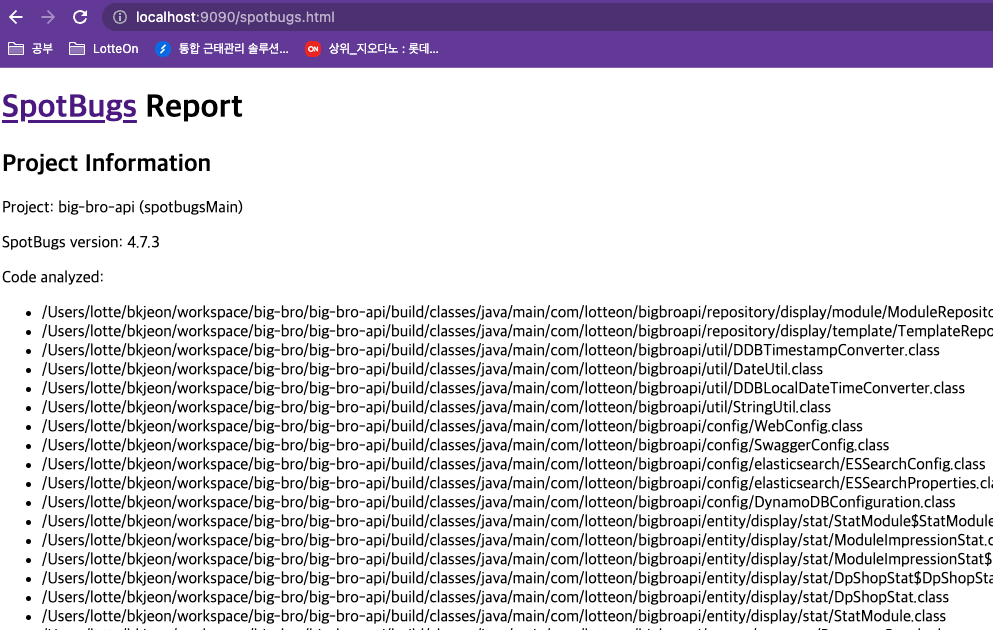Reload the SpotBugs report page
The image size is (993, 630).
tap(80, 17)
